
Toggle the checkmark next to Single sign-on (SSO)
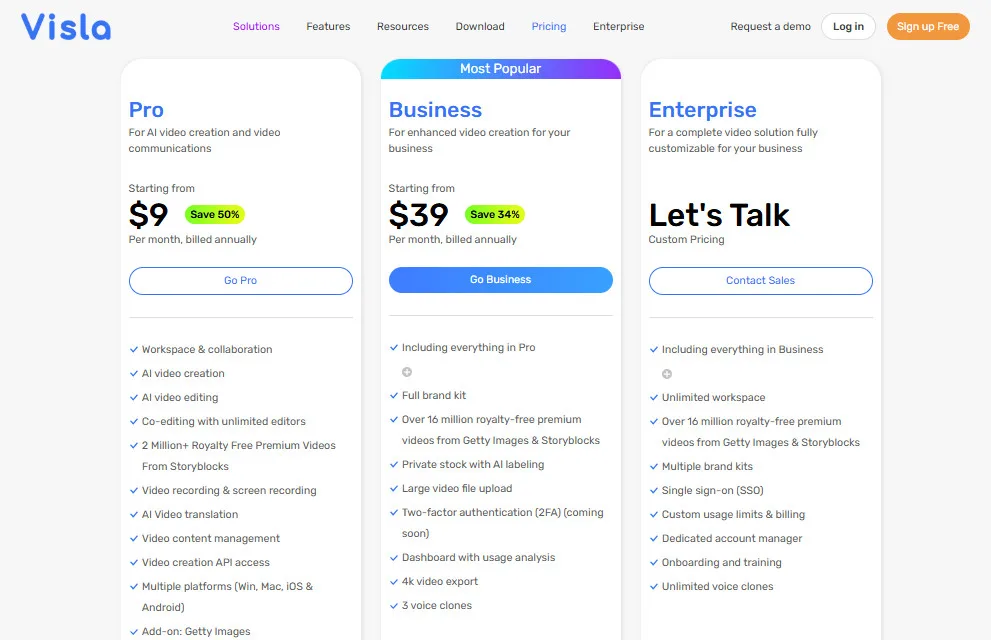tap(653, 490)
